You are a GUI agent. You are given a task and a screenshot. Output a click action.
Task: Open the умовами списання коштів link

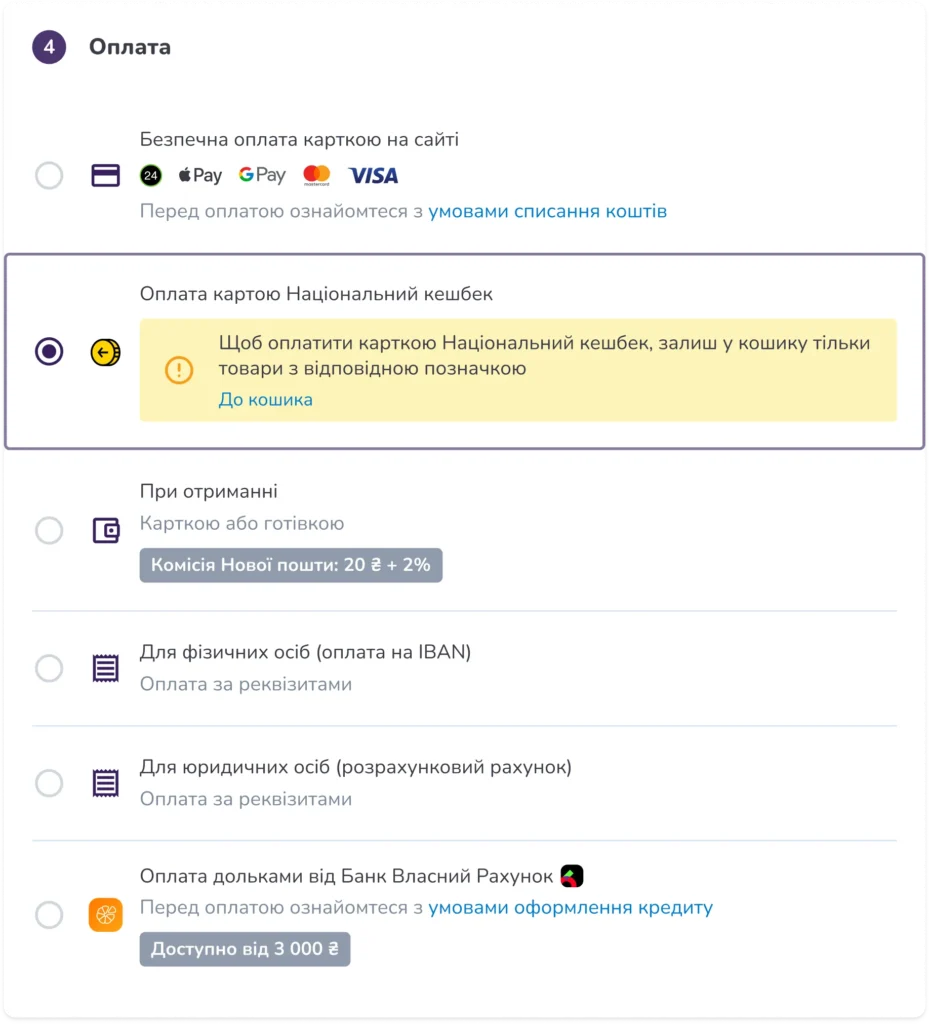547,212
